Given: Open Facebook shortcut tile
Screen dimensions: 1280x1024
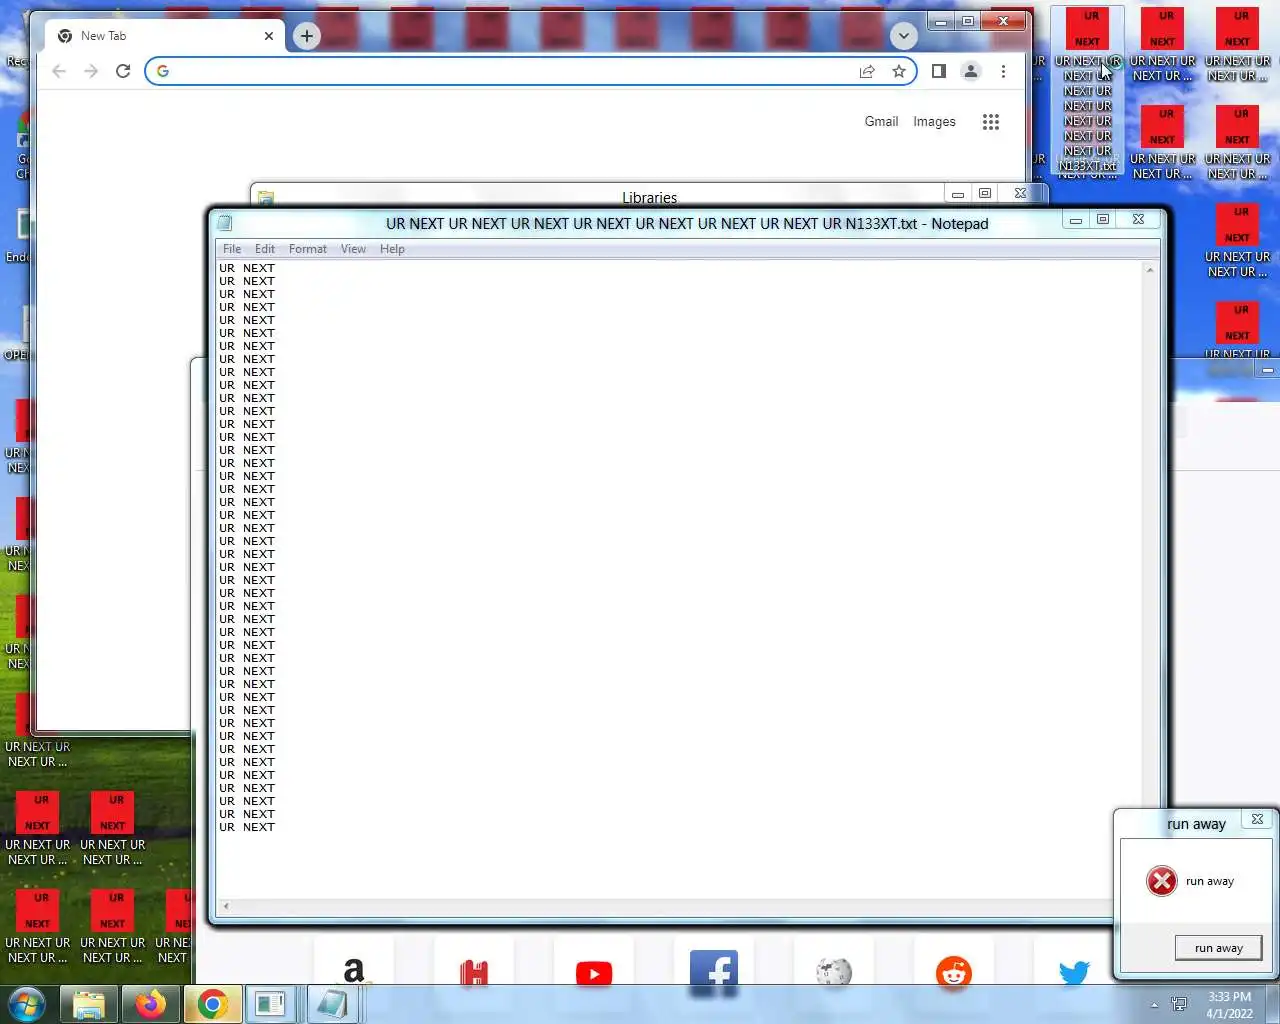Looking at the screenshot, I should tap(714, 968).
